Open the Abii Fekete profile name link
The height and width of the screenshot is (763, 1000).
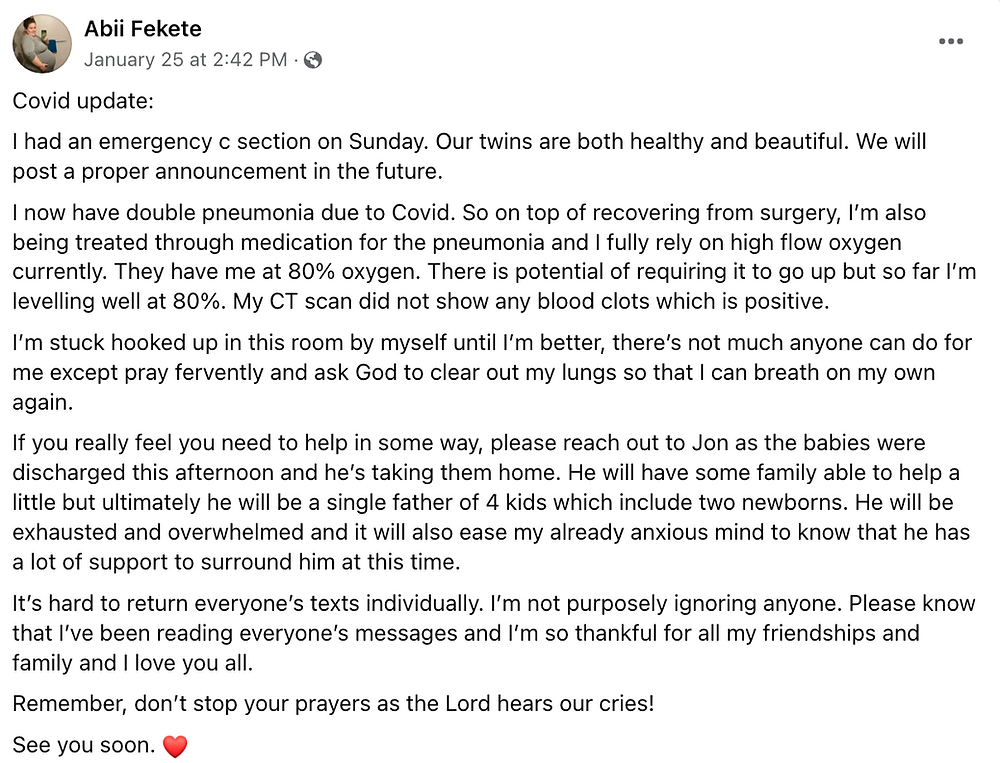click(143, 29)
